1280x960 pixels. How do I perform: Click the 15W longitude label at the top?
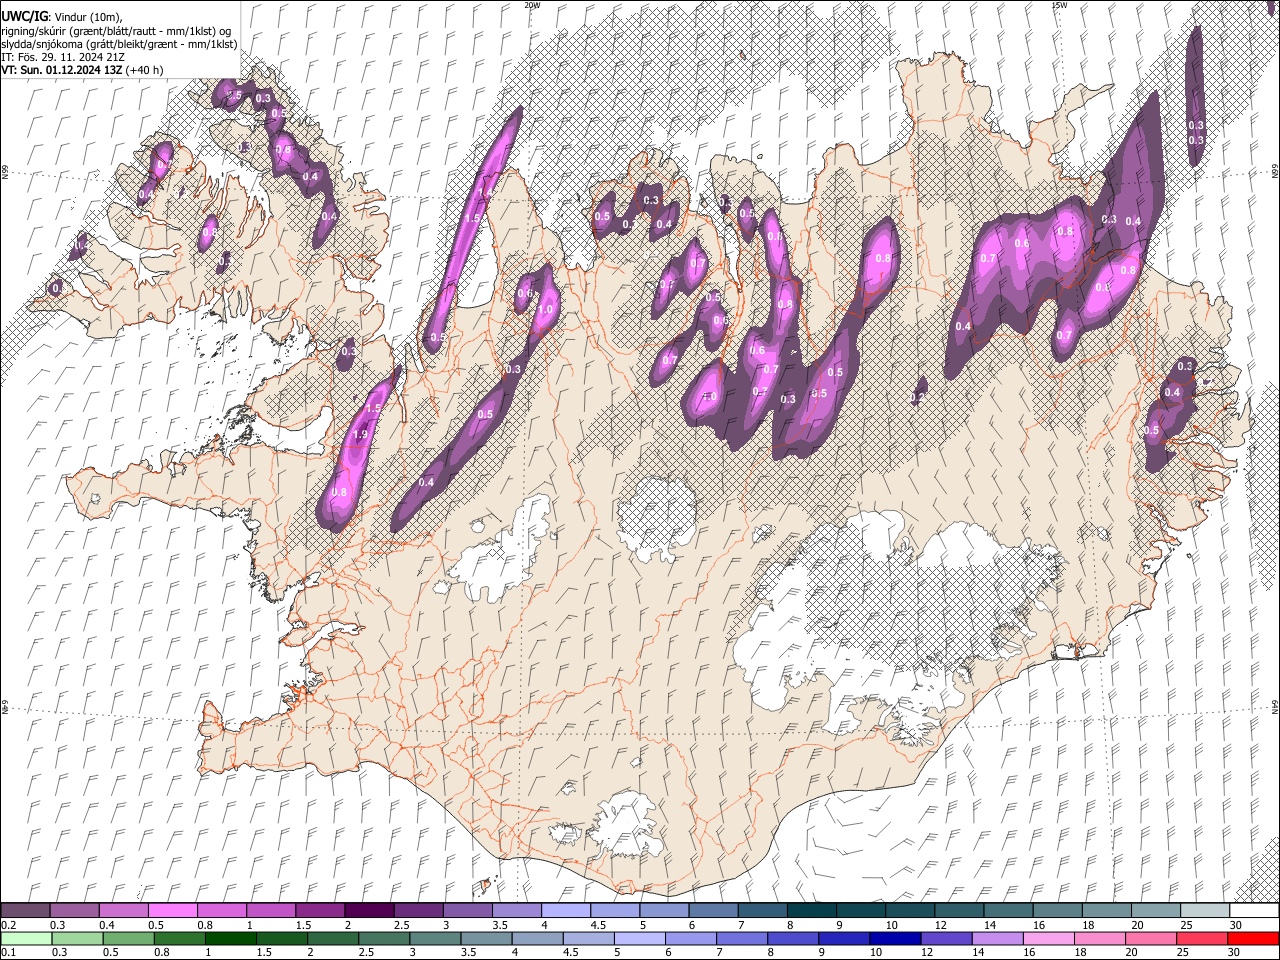pyautogui.click(x=1060, y=4)
